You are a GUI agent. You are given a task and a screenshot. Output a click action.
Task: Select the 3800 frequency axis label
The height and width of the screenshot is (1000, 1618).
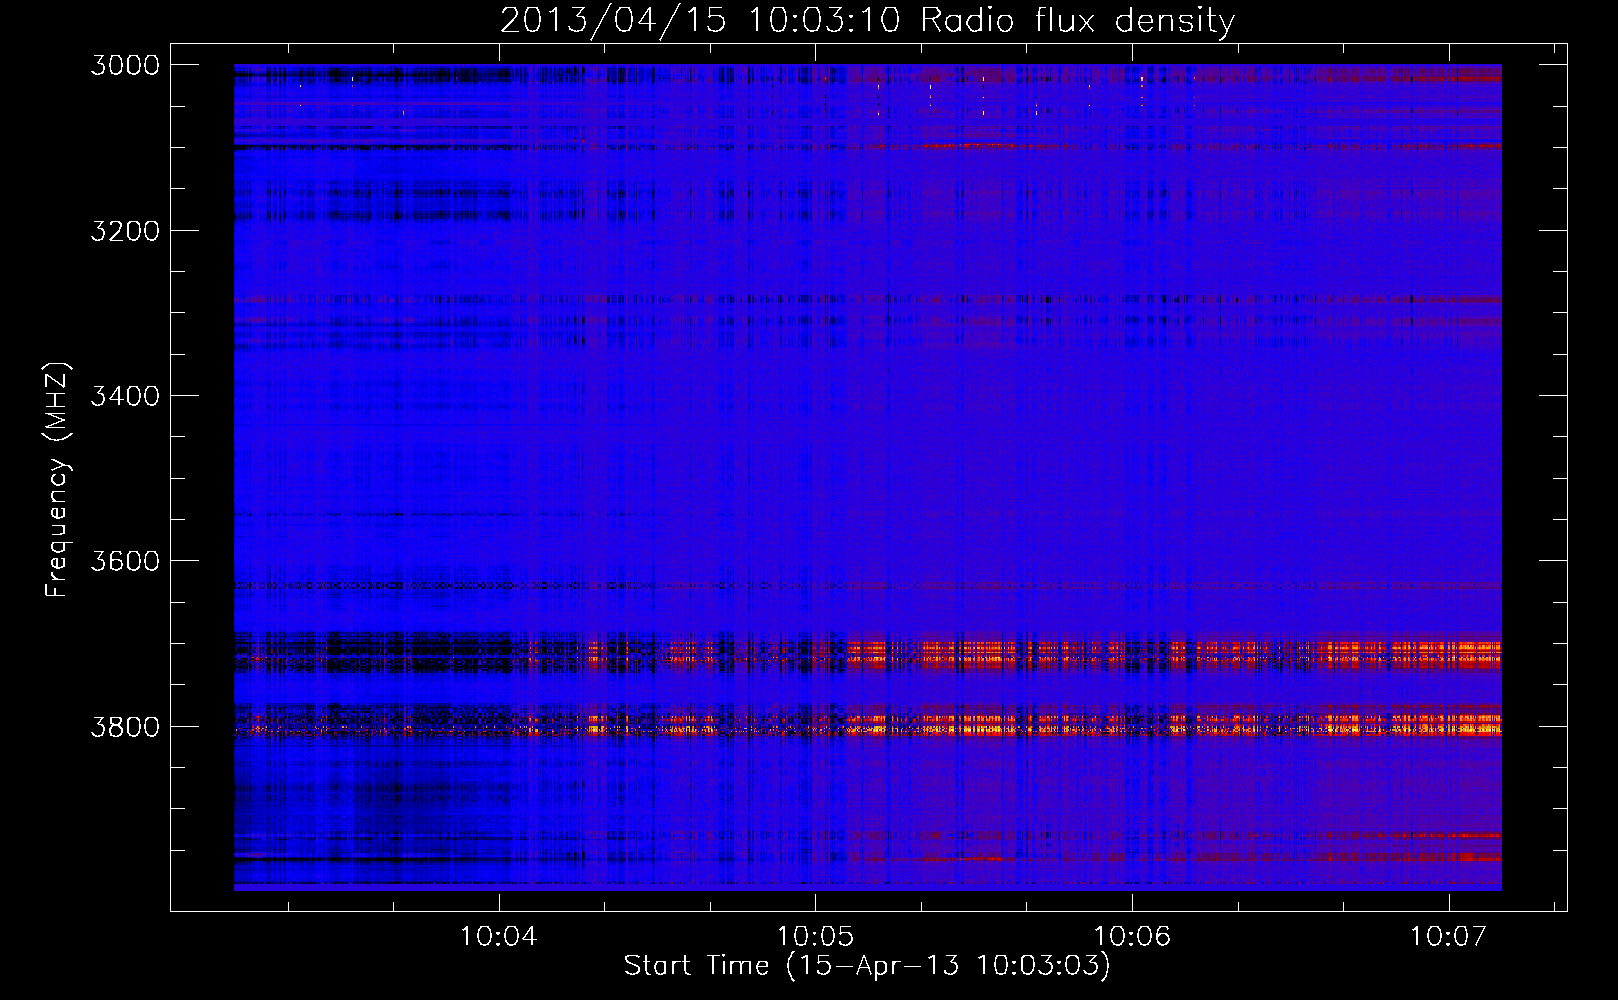point(125,726)
